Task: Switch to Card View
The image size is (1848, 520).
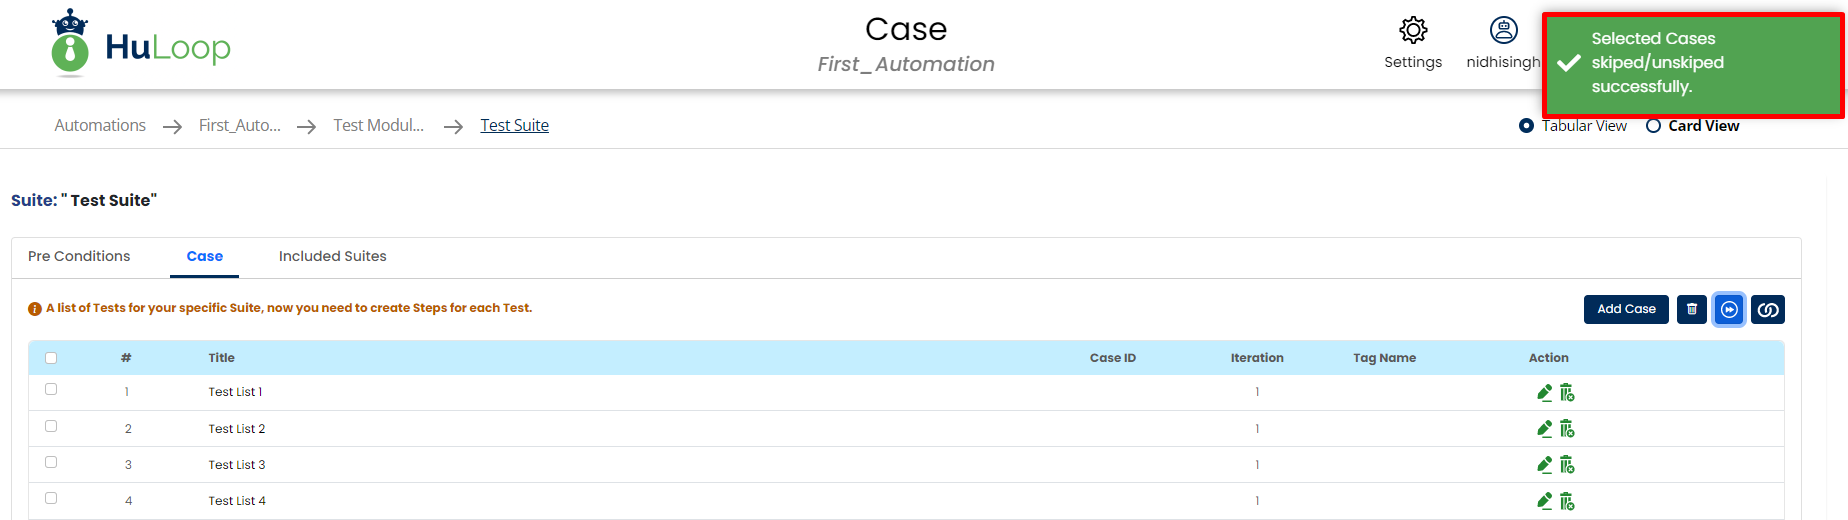Action: [1654, 126]
